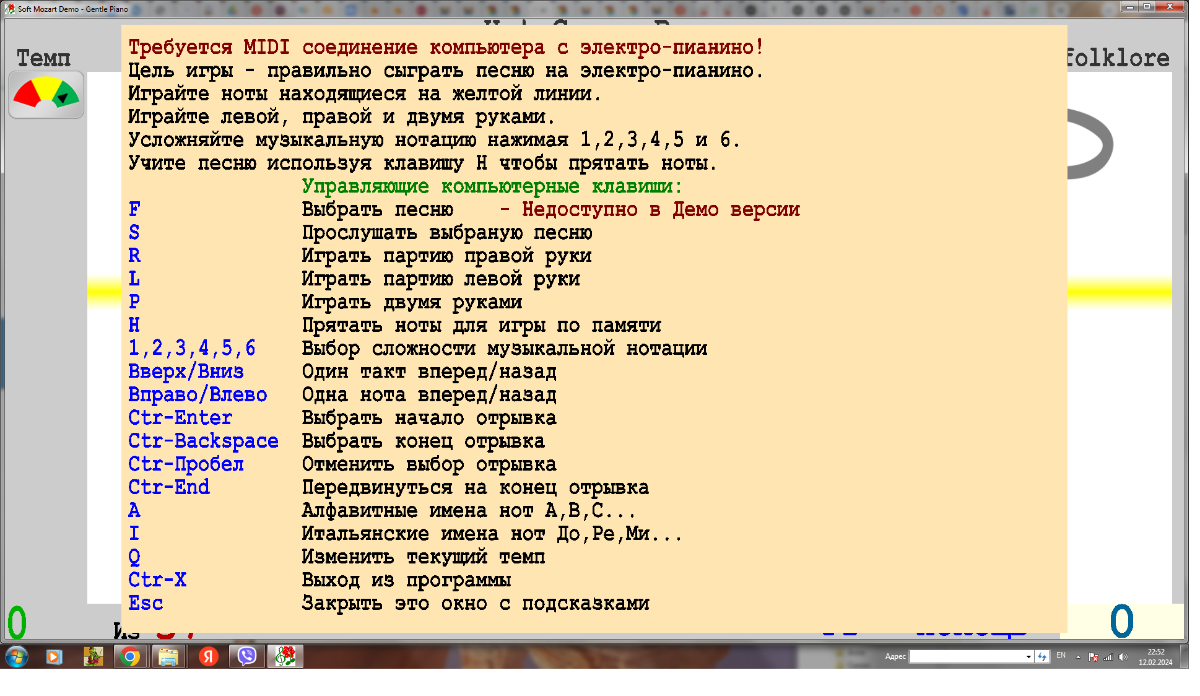Click 'Выход из программы' help line
1200x696 pixels.
tap(406, 580)
